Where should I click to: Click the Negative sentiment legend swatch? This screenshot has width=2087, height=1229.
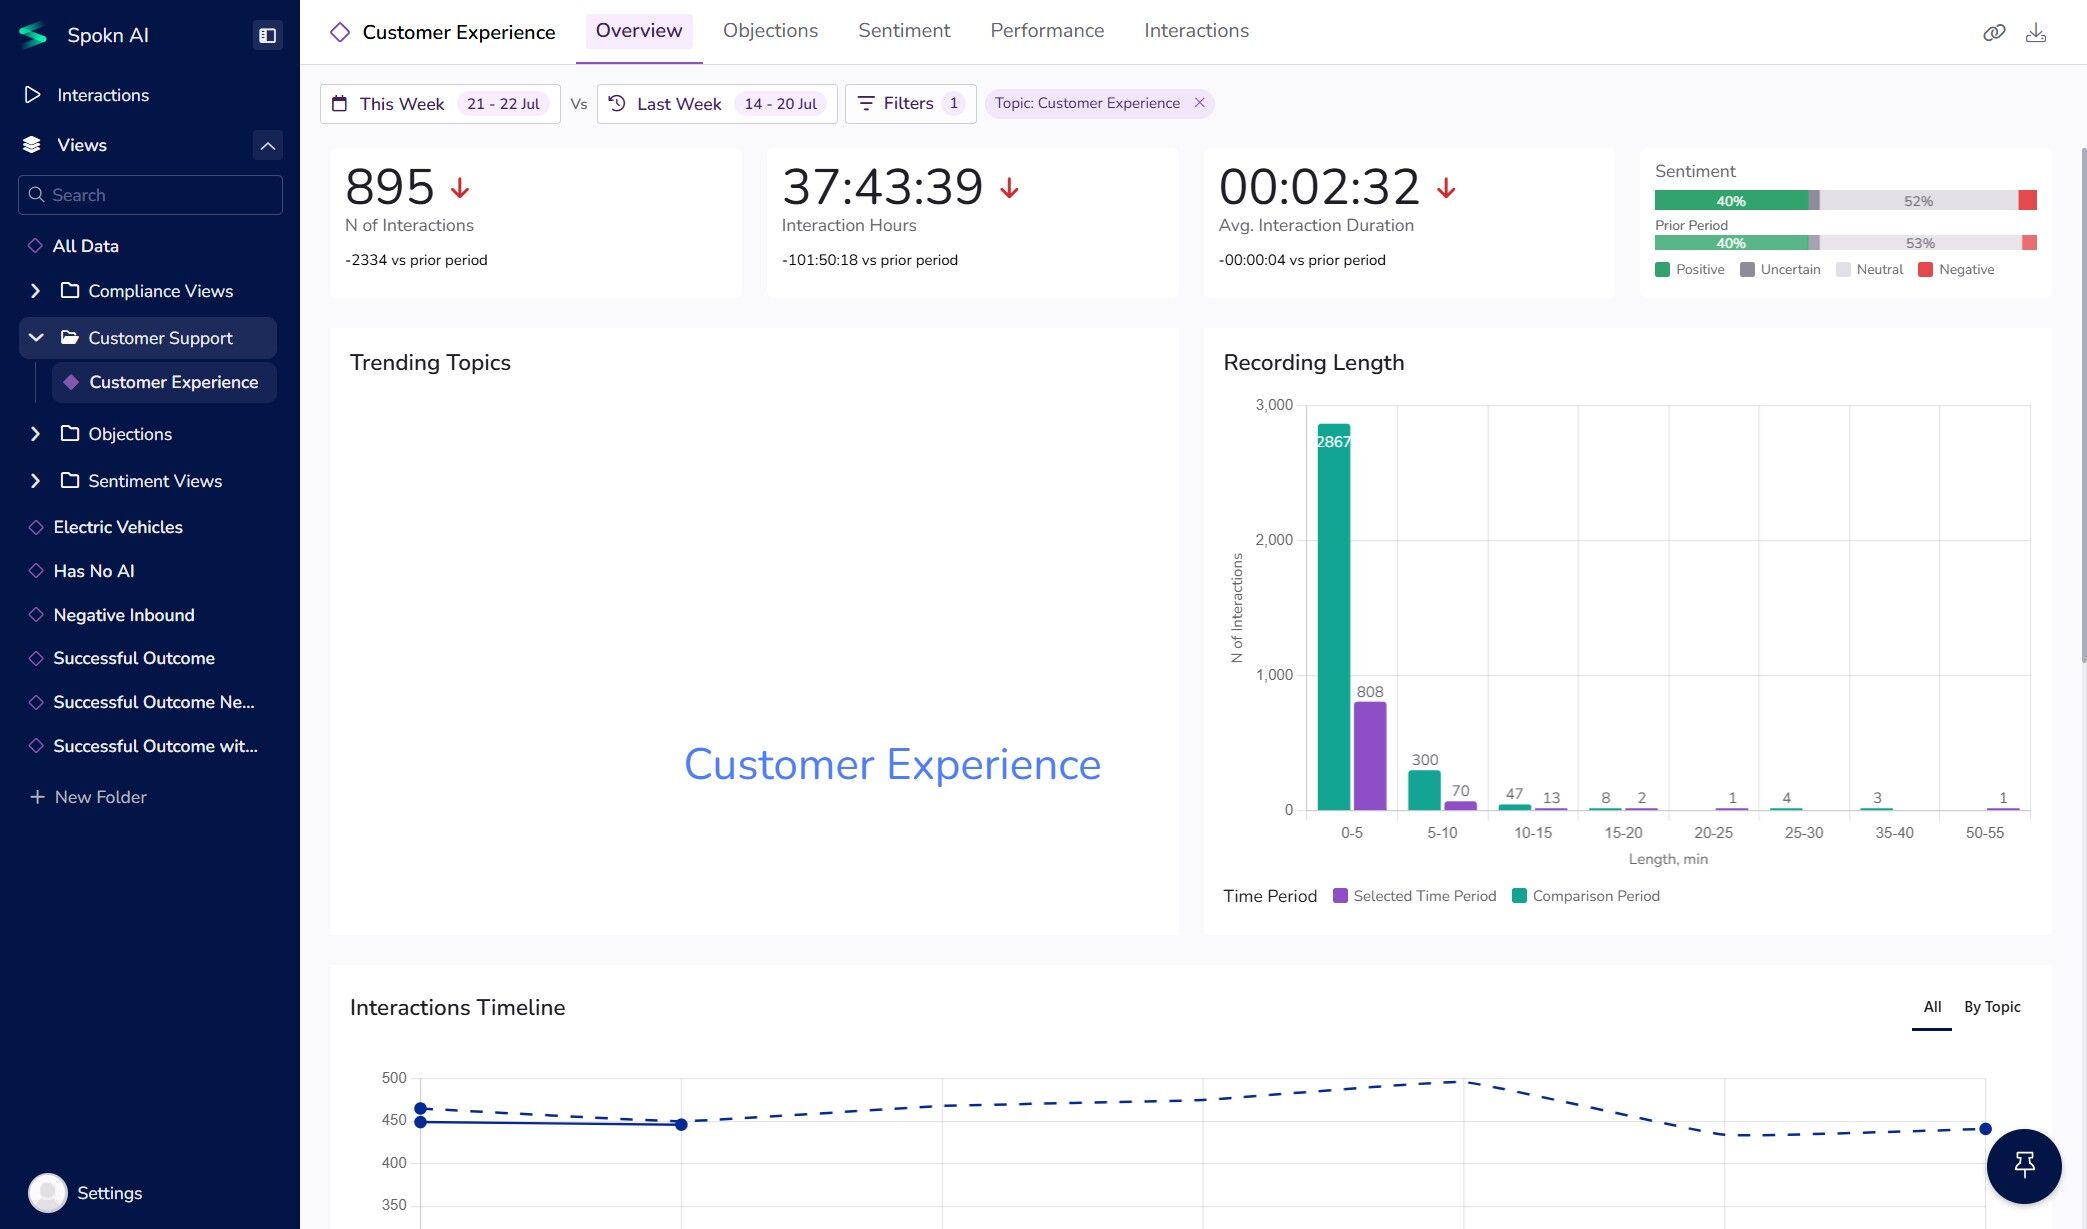[1925, 270]
